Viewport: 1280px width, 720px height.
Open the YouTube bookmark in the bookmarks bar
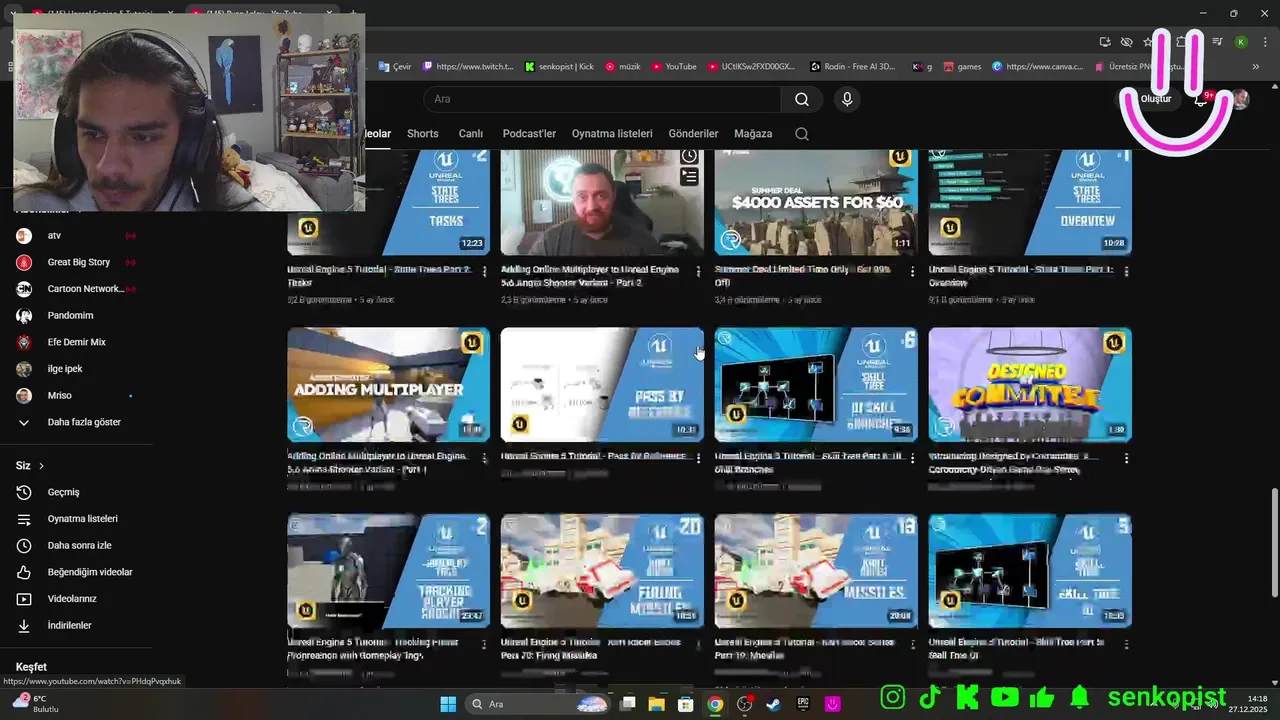(674, 67)
